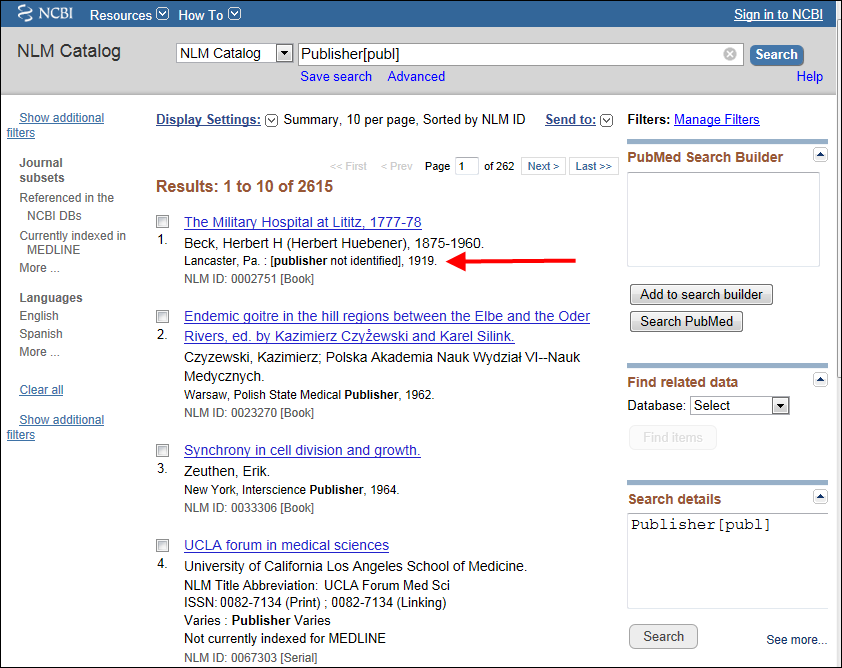Open the How To dropdown menu
This screenshot has width=842, height=668.
tap(209, 15)
